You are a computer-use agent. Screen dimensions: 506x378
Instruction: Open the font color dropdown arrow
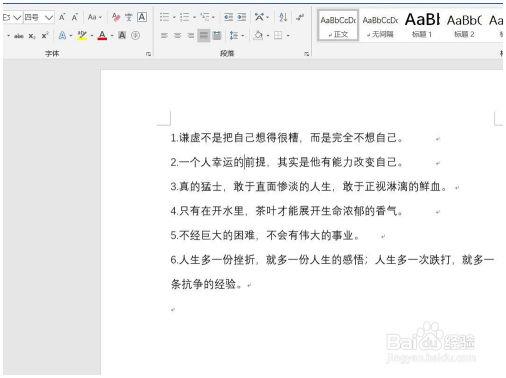tap(112, 36)
